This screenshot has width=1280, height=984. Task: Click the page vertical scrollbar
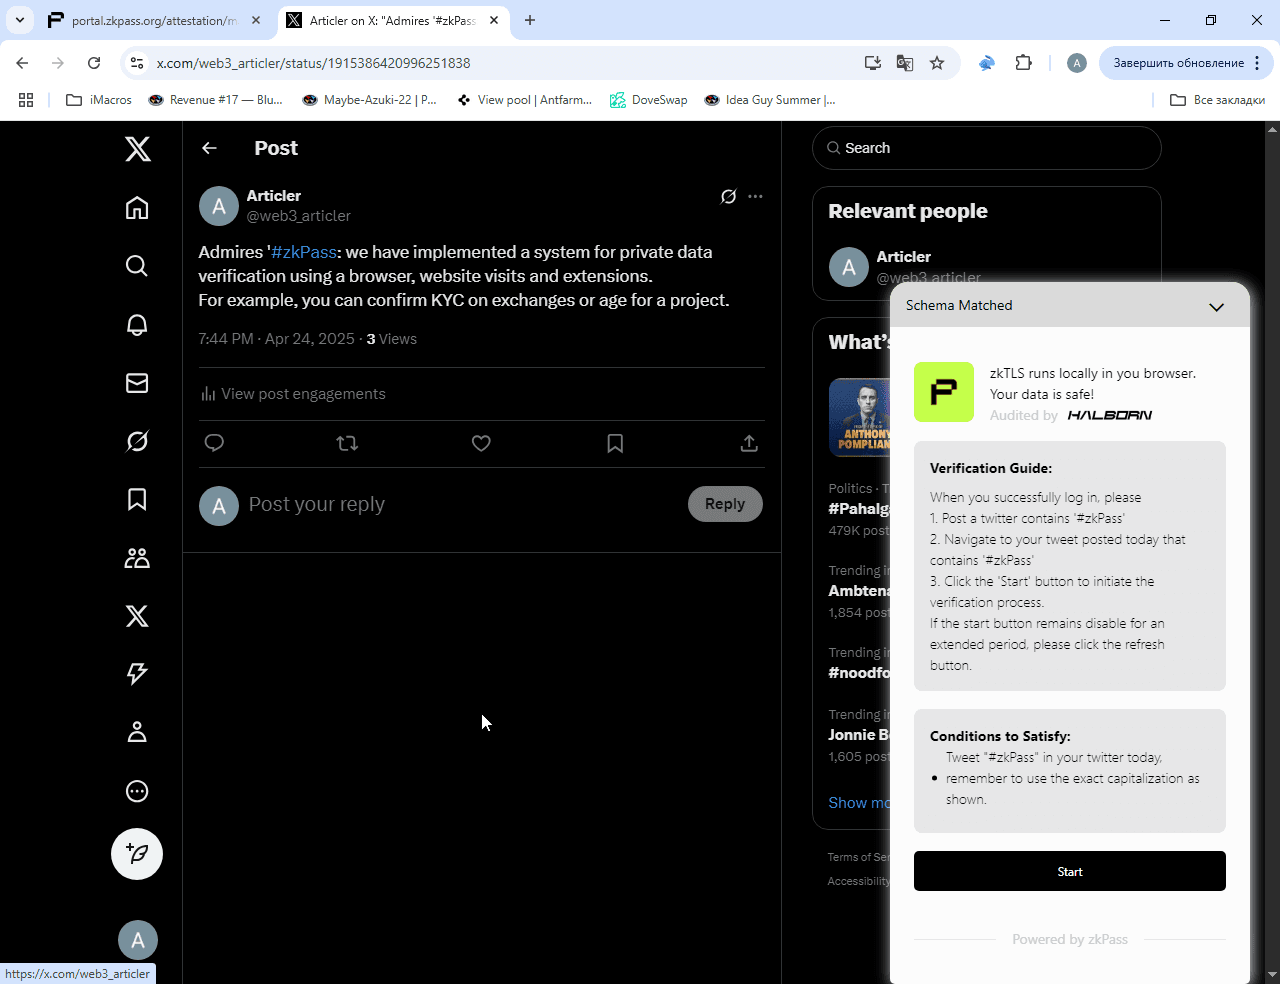click(x=1272, y=550)
